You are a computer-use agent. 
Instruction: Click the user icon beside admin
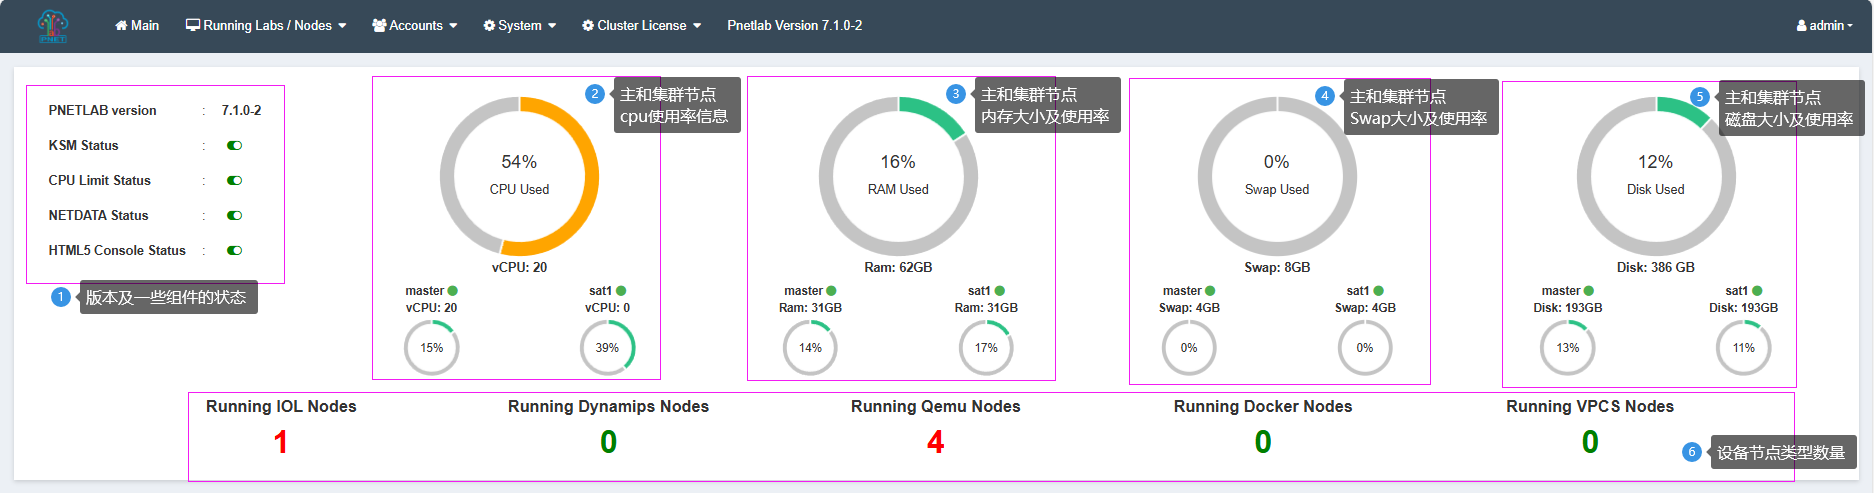[1801, 26]
